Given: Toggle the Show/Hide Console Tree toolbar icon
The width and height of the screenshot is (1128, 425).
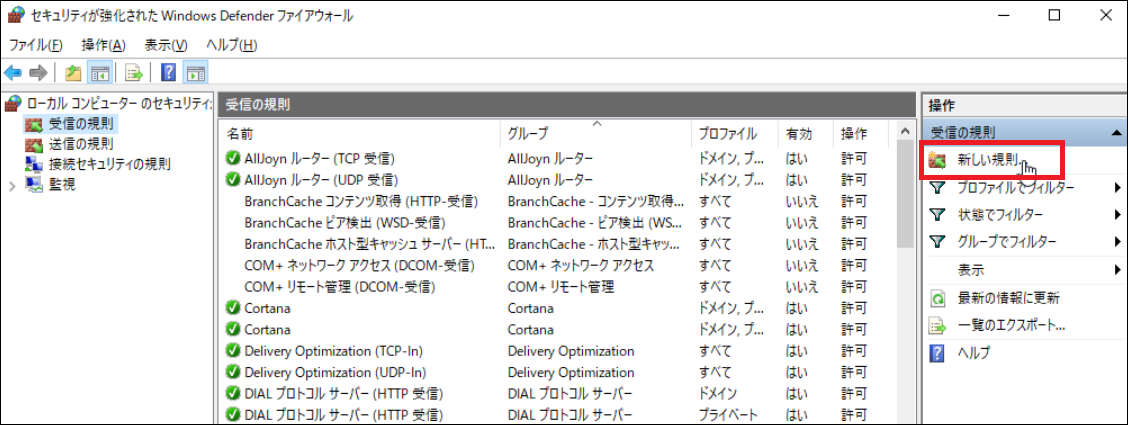Looking at the screenshot, I should tap(100, 72).
